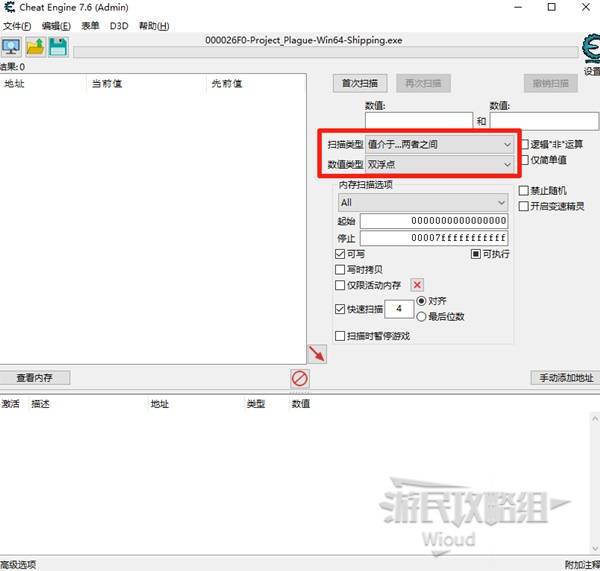
Task: Click the select process computer icon
Action: 11,47
